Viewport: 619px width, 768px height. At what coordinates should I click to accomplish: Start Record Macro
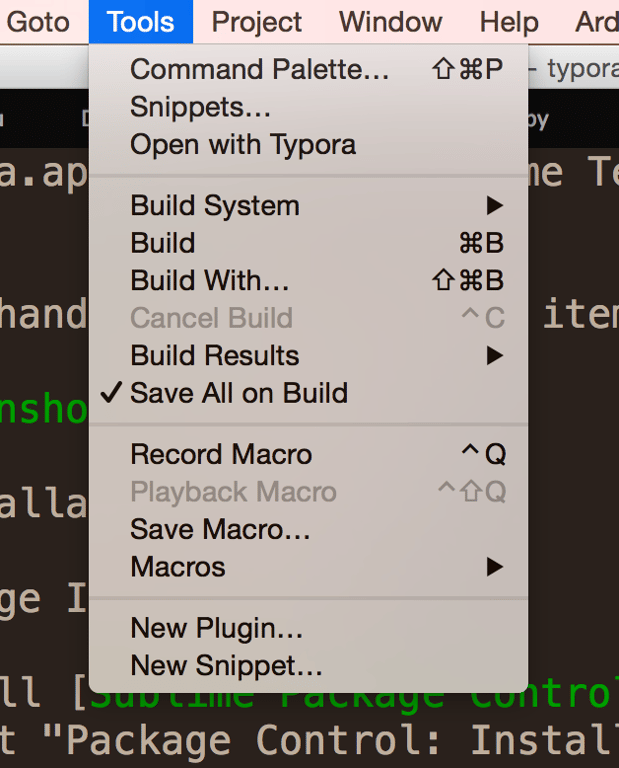(221, 455)
